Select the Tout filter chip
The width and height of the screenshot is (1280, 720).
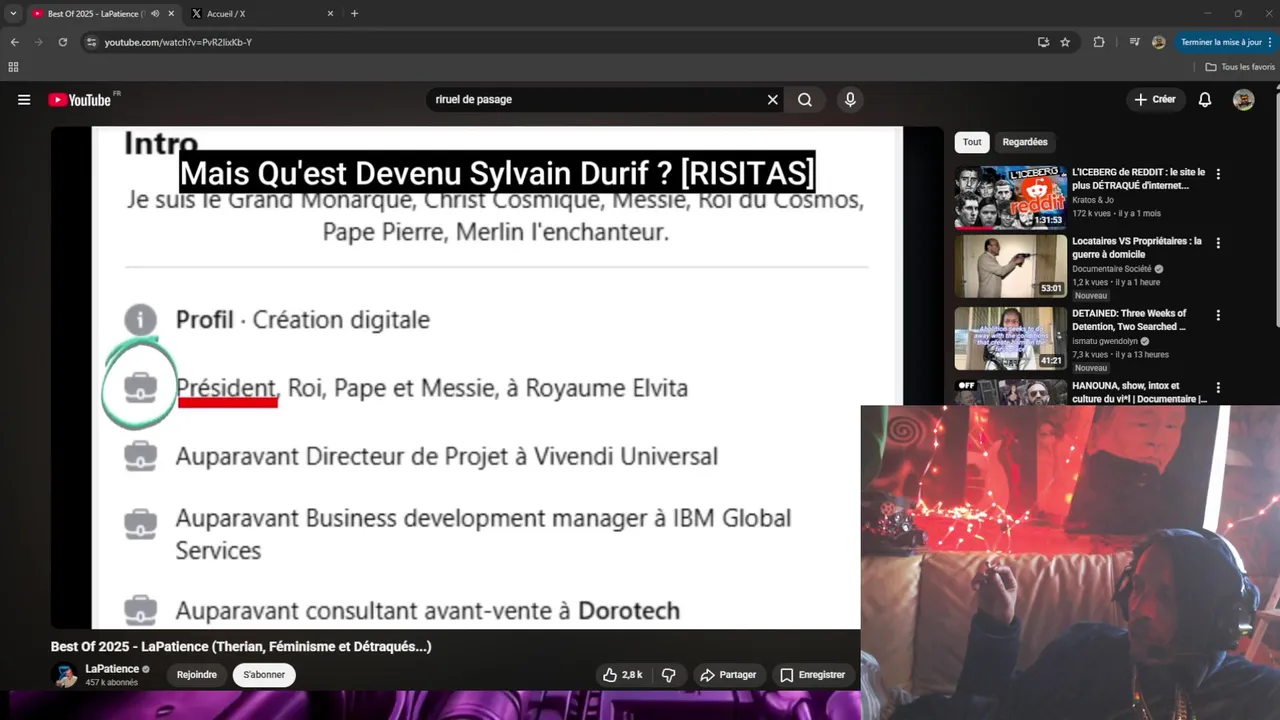pyautogui.click(x=972, y=142)
